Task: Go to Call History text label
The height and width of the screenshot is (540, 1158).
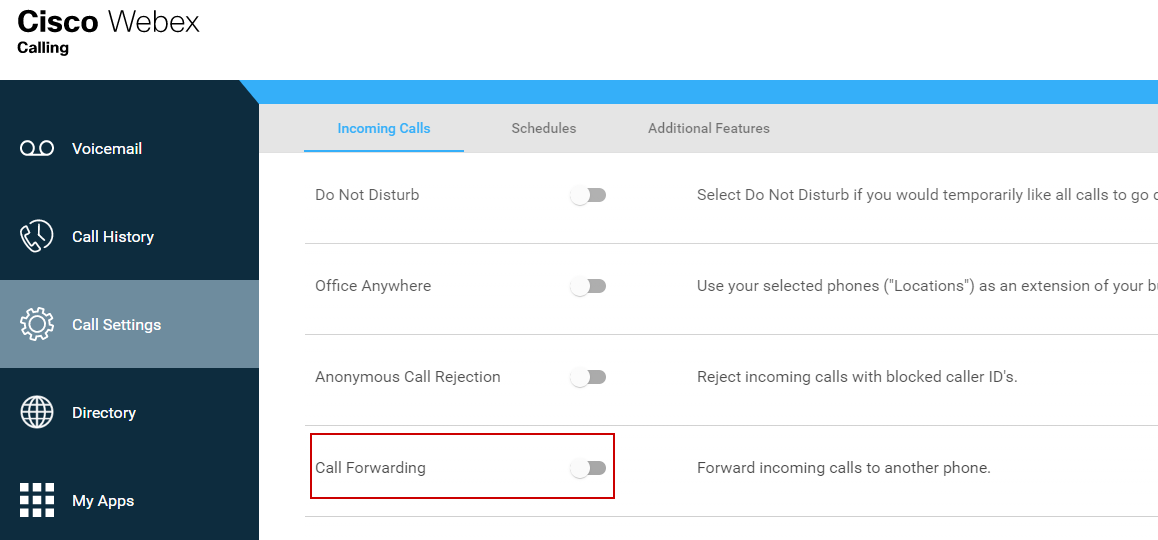Action: click(113, 237)
